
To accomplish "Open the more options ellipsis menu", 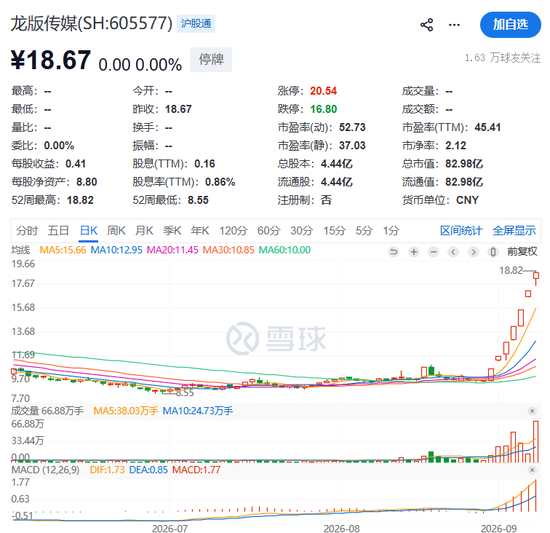I will 454,25.
